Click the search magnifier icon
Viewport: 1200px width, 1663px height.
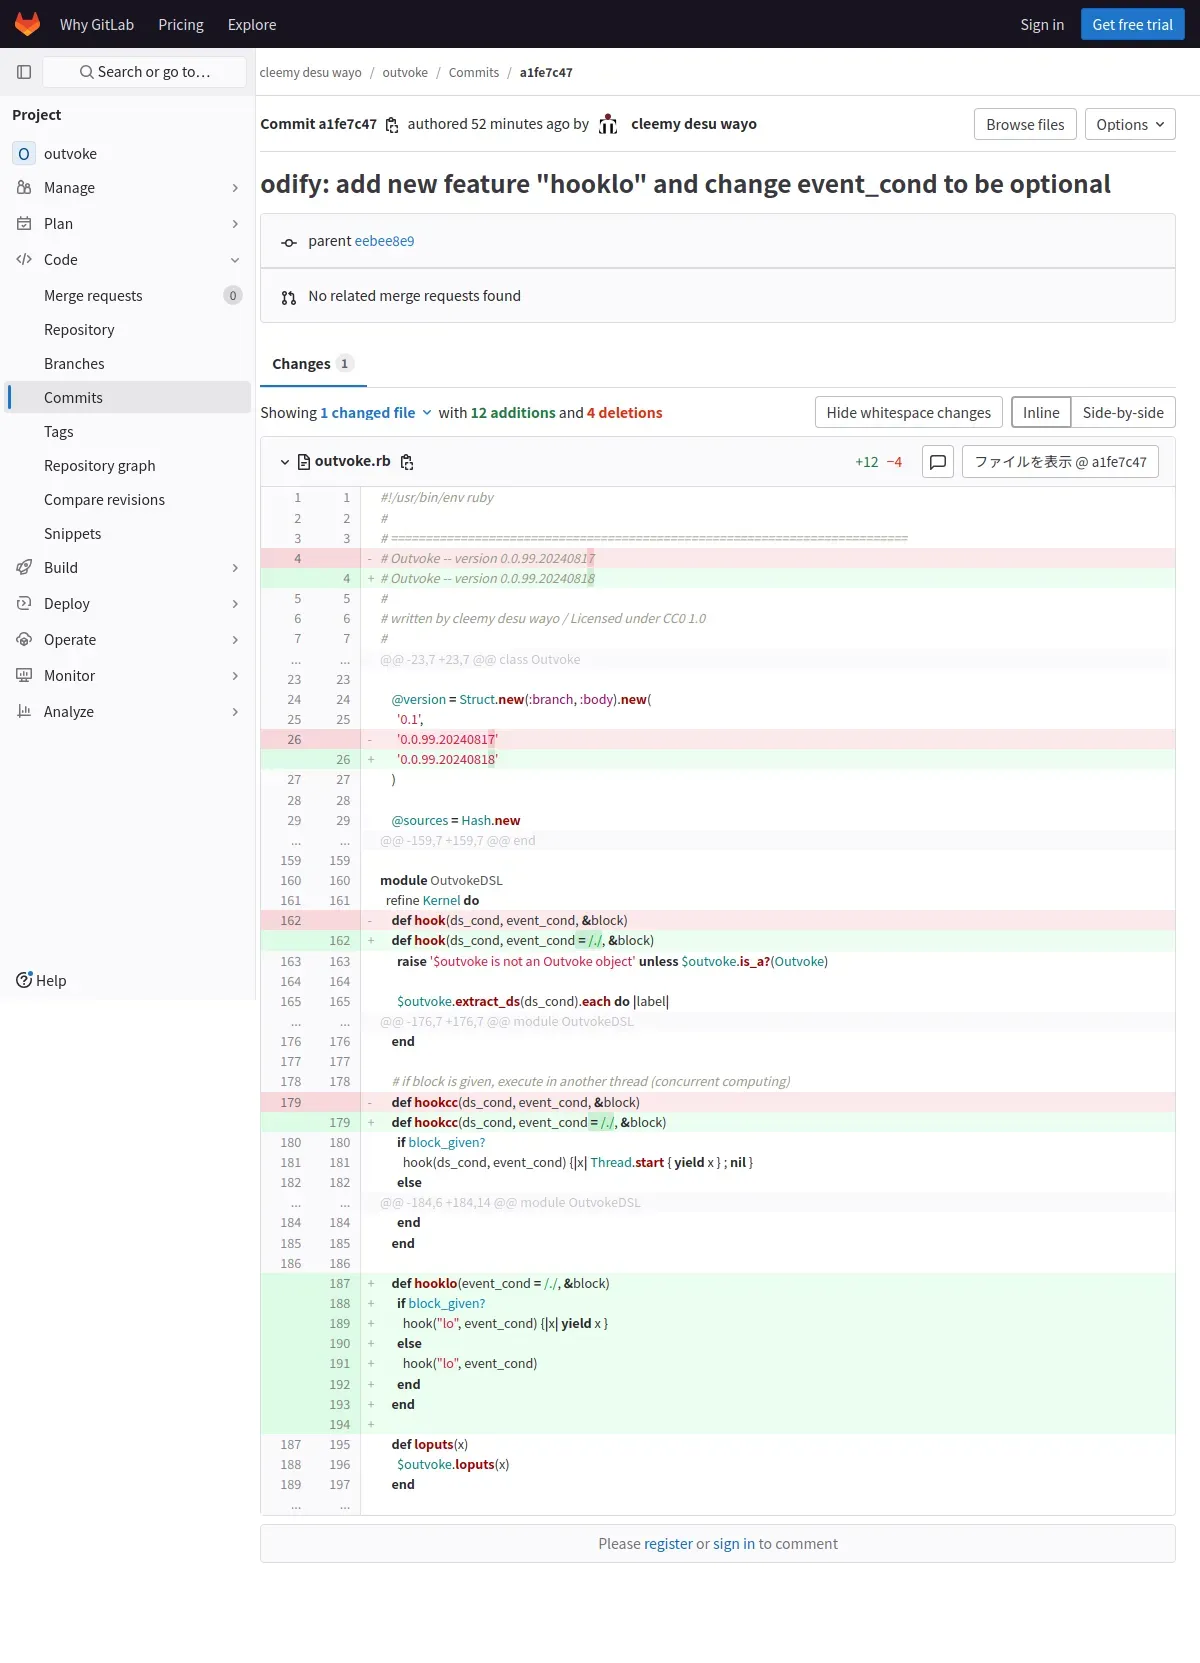point(87,72)
